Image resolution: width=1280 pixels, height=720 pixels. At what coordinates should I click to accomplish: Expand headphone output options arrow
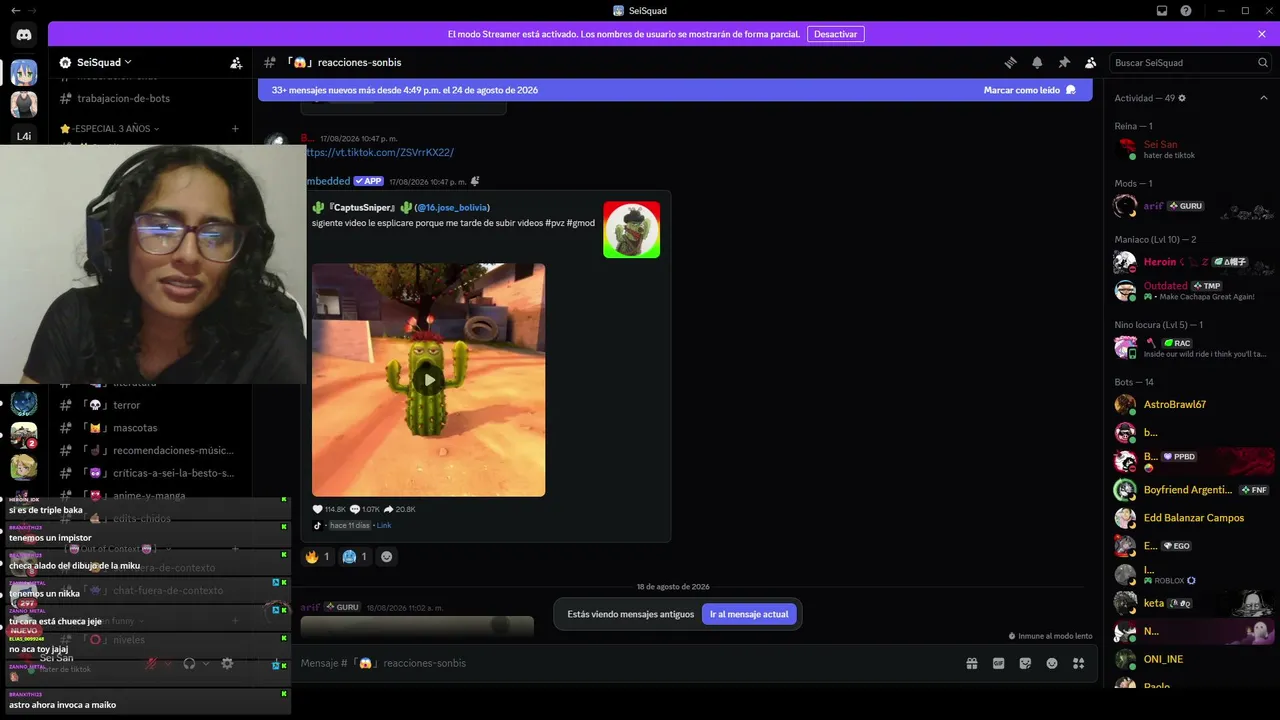point(206,663)
